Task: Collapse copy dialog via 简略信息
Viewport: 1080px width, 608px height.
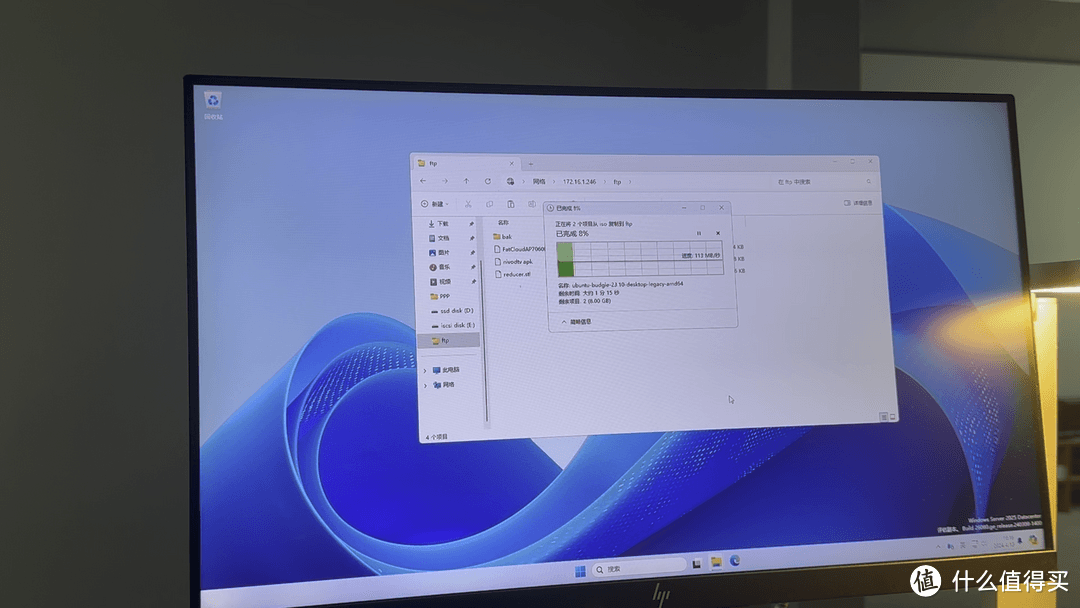Action: [577, 322]
